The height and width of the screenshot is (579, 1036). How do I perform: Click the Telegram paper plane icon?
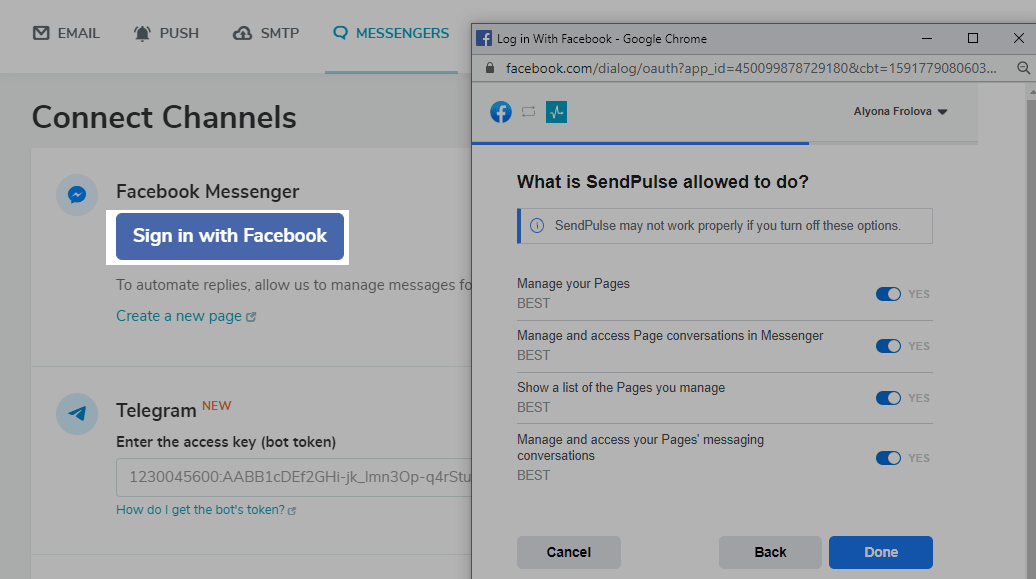pos(77,414)
